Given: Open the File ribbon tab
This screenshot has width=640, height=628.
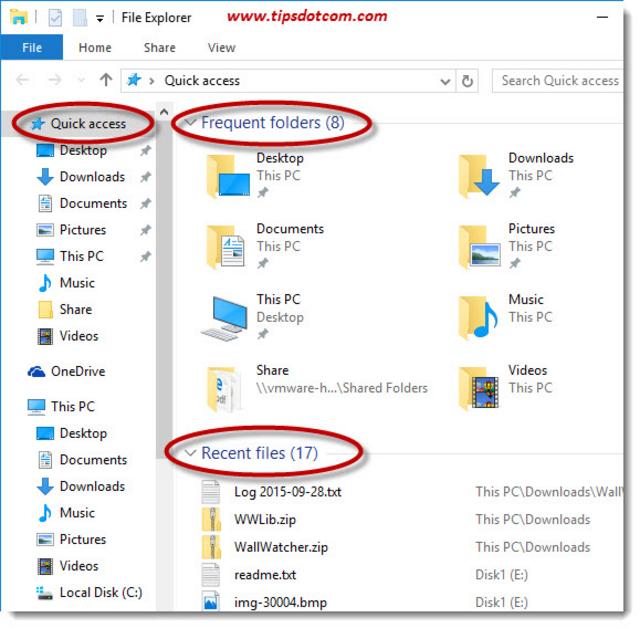Looking at the screenshot, I should pyautogui.click(x=32, y=48).
